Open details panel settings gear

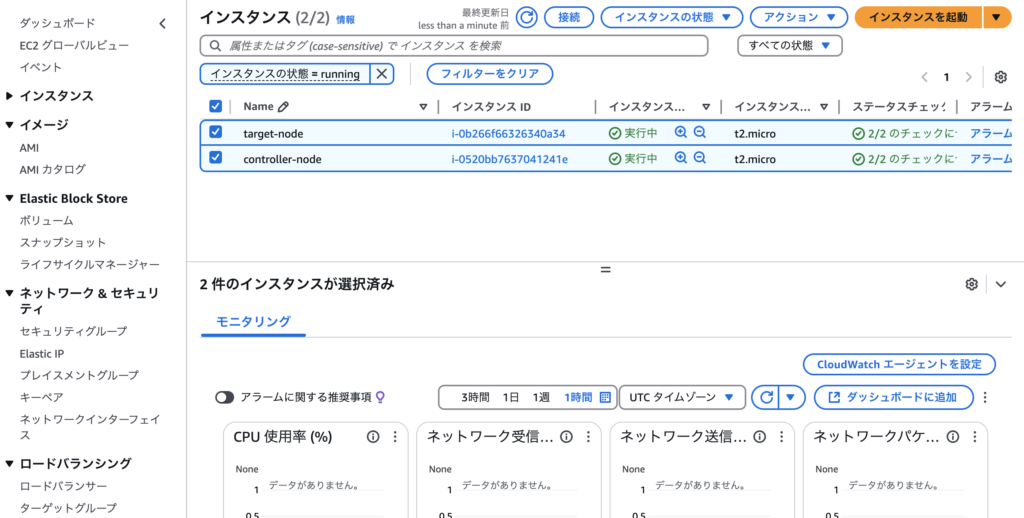coord(972,284)
